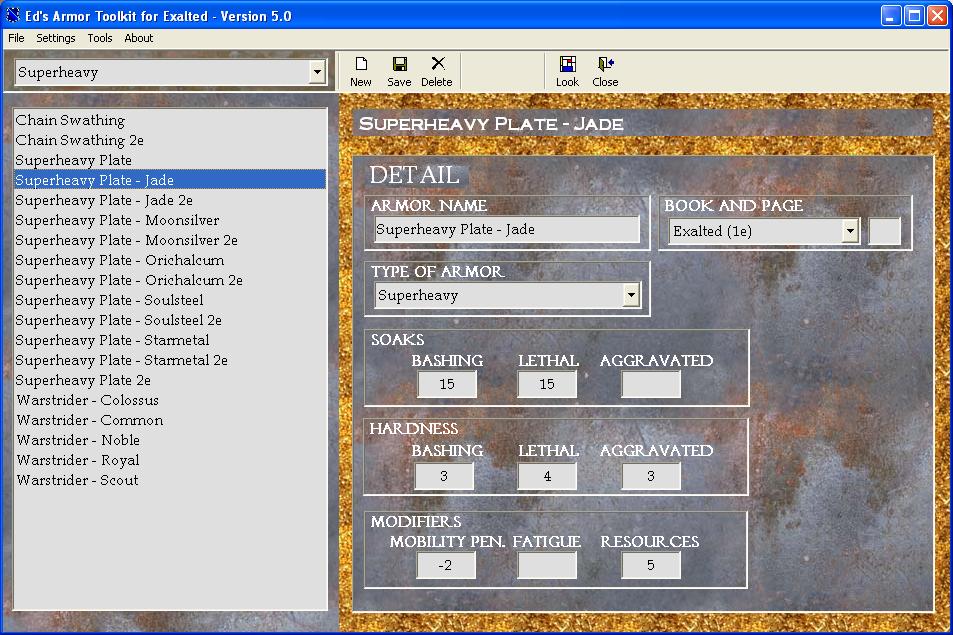Select Superheavy Plate - Starmetal 2e
Viewport: 953px width, 635px height.
click(170, 360)
